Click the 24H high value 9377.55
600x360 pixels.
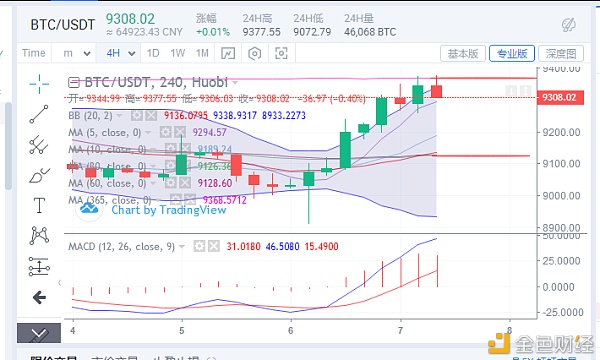pos(262,32)
